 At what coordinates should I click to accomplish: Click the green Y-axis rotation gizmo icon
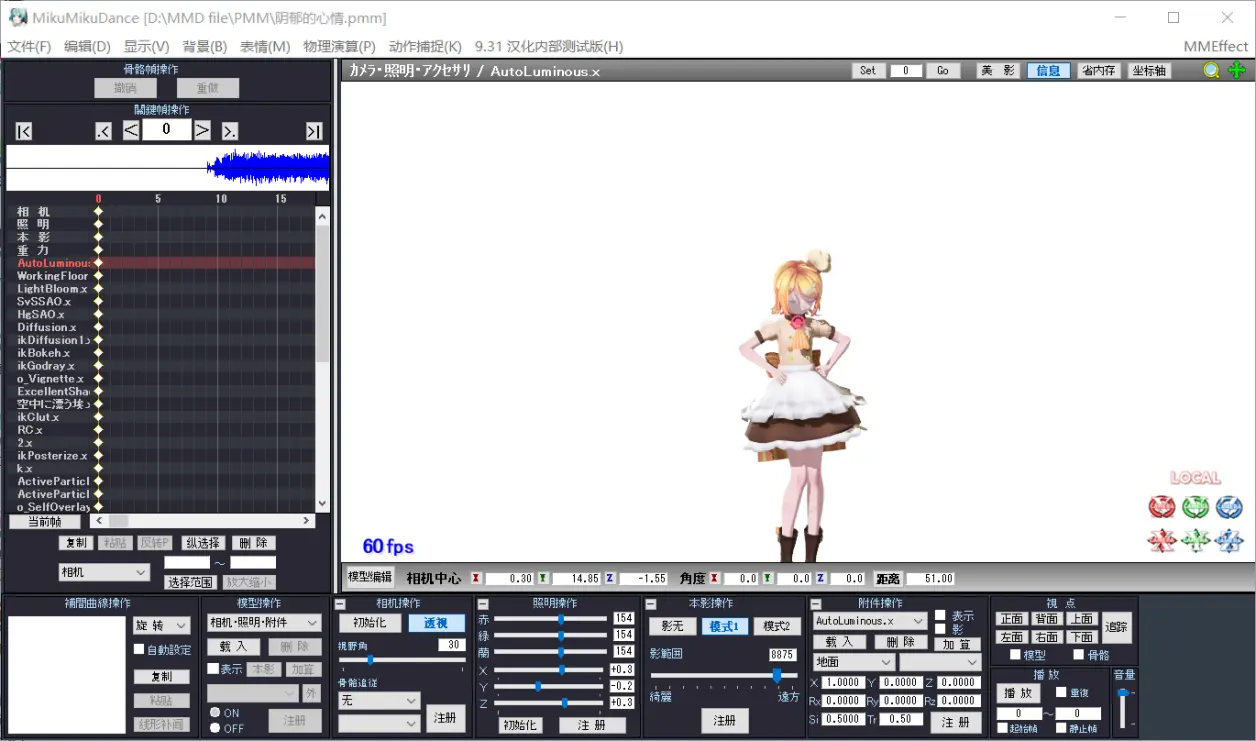(1196, 507)
